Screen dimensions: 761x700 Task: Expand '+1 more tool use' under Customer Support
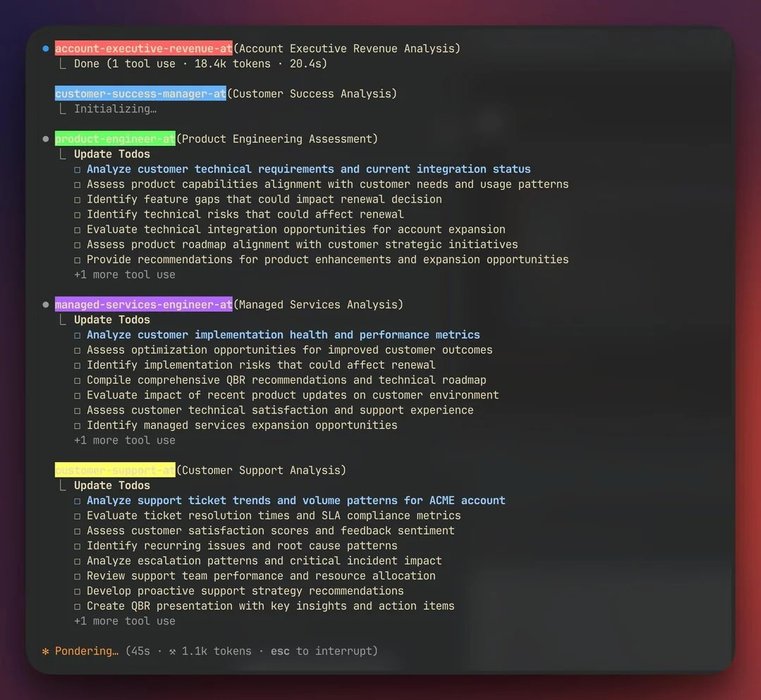click(x=125, y=621)
